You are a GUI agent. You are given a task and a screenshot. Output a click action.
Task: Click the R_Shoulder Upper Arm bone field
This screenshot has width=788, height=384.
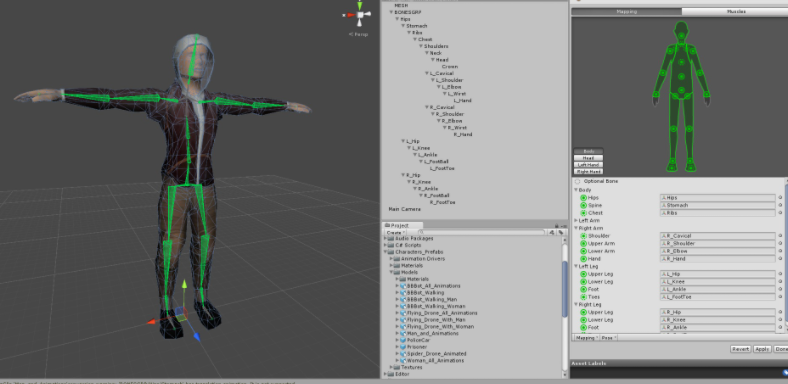(718, 243)
